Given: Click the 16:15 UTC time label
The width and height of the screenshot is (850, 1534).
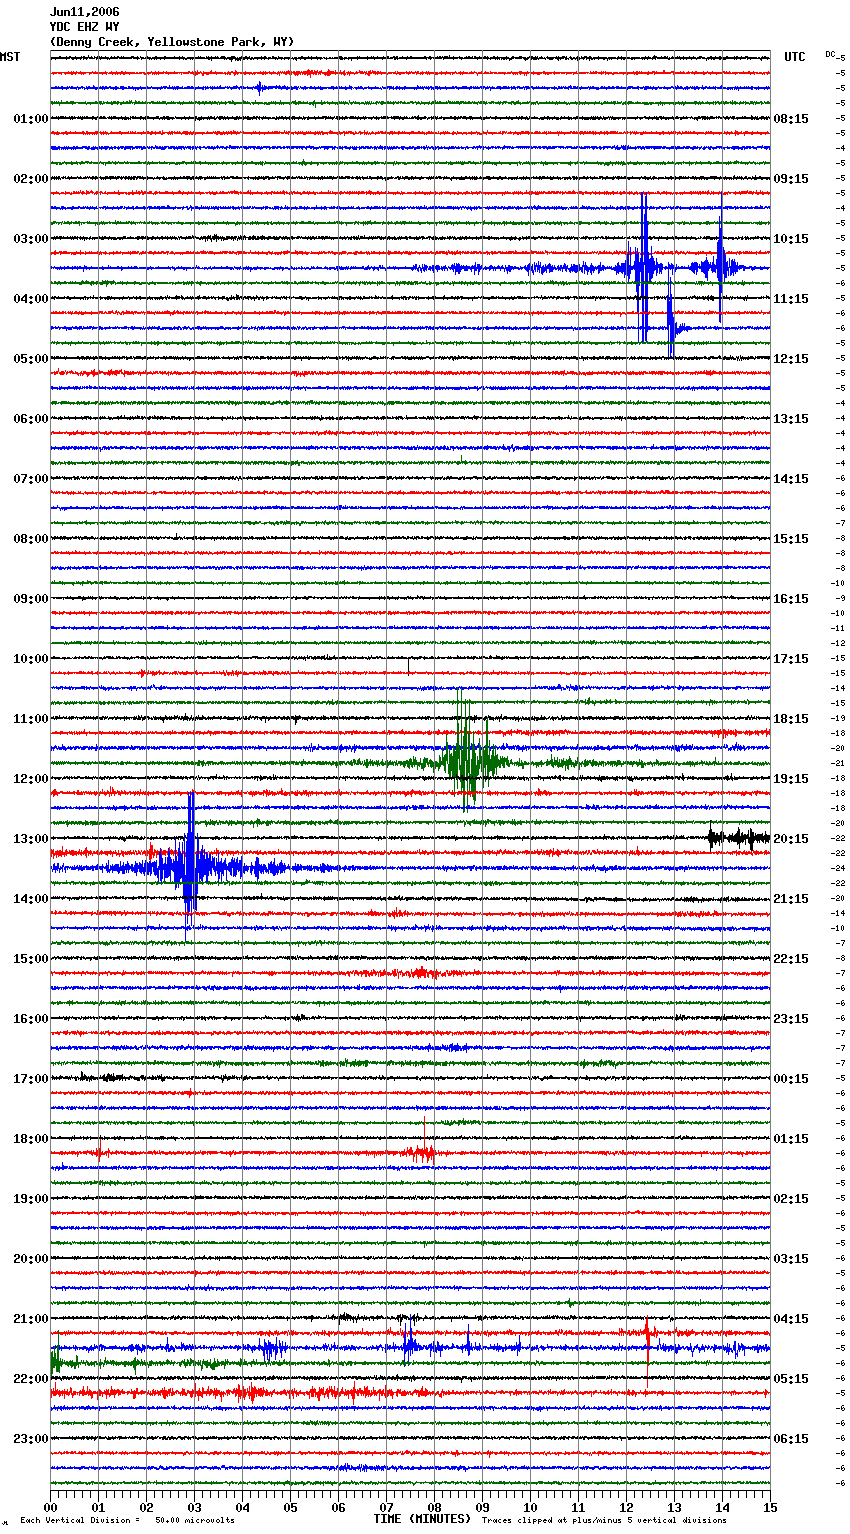Looking at the screenshot, I should 791,599.
